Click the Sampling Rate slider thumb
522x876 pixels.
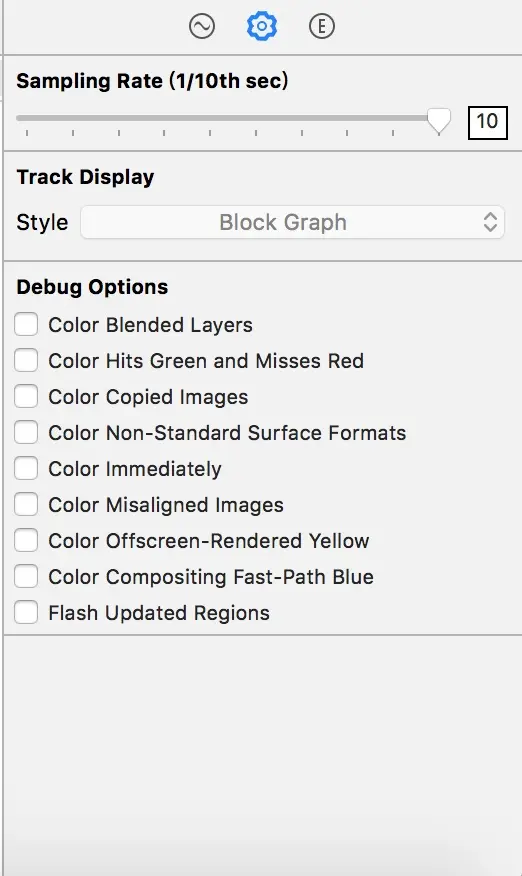coord(439,120)
